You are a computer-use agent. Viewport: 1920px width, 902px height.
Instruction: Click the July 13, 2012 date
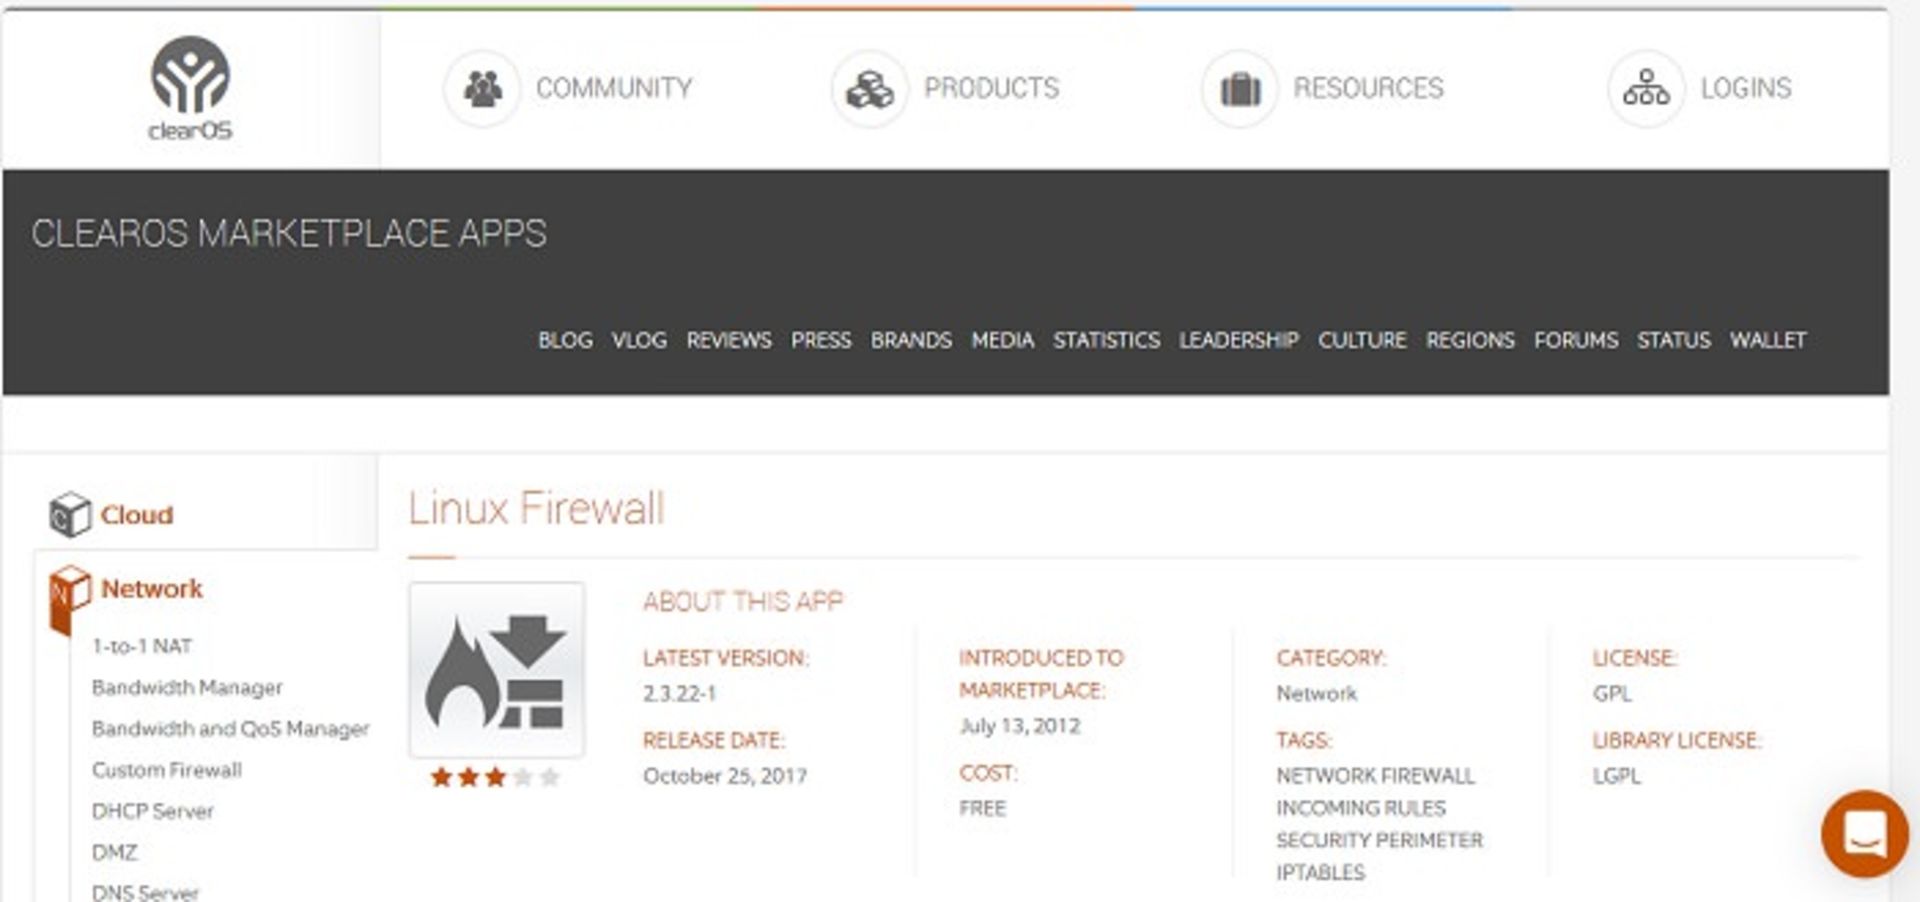pyautogui.click(x=1020, y=725)
